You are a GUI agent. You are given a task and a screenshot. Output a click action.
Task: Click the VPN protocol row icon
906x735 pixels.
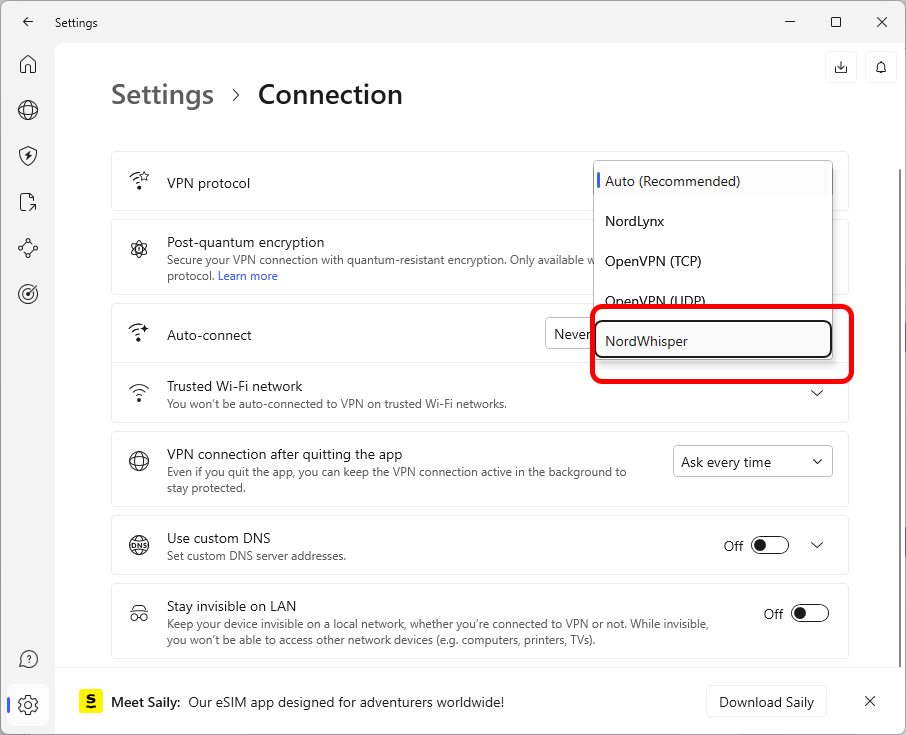click(139, 180)
